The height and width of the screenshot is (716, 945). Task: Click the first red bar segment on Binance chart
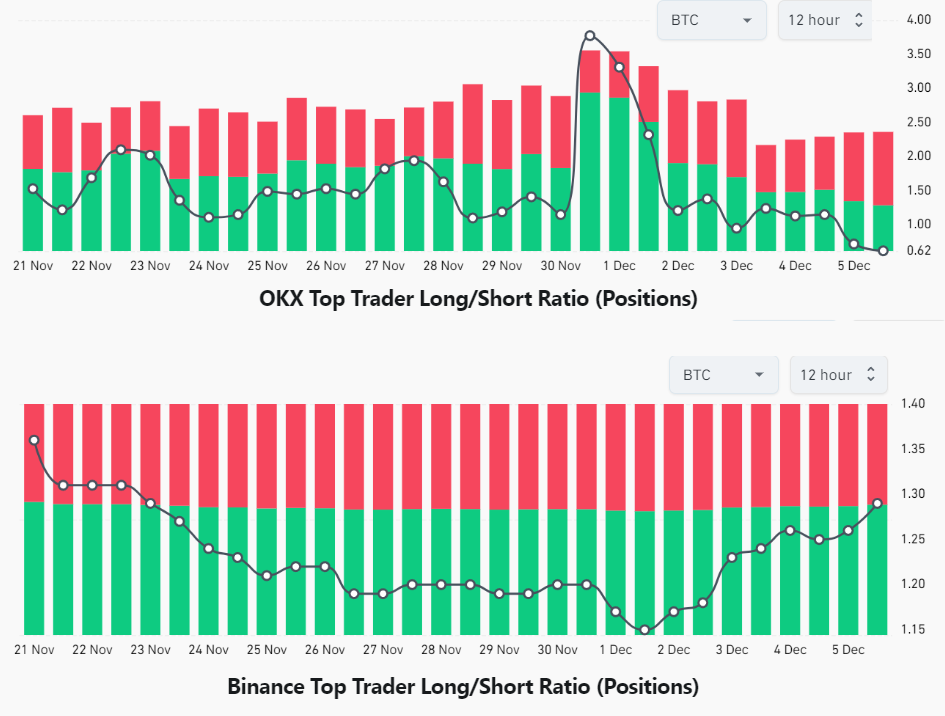34,453
